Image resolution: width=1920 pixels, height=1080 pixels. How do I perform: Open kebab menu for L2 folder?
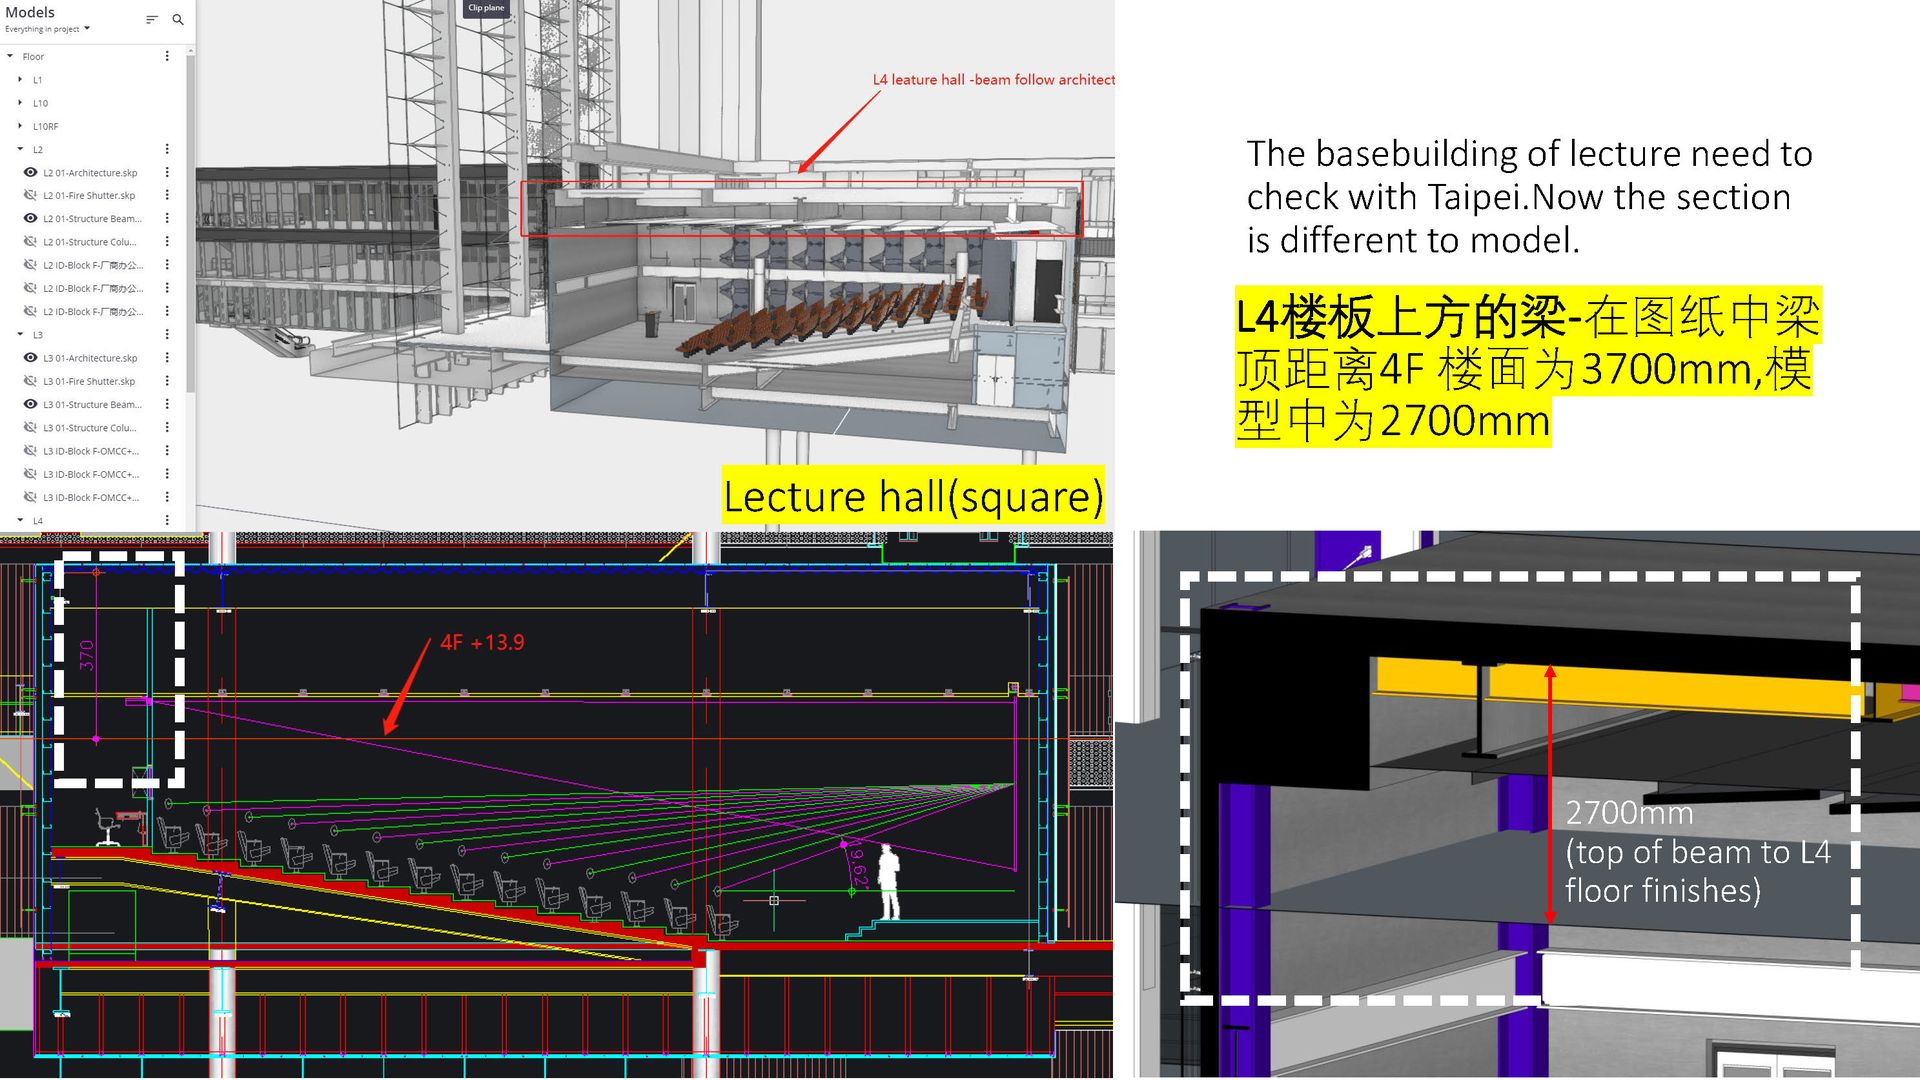tap(167, 150)
